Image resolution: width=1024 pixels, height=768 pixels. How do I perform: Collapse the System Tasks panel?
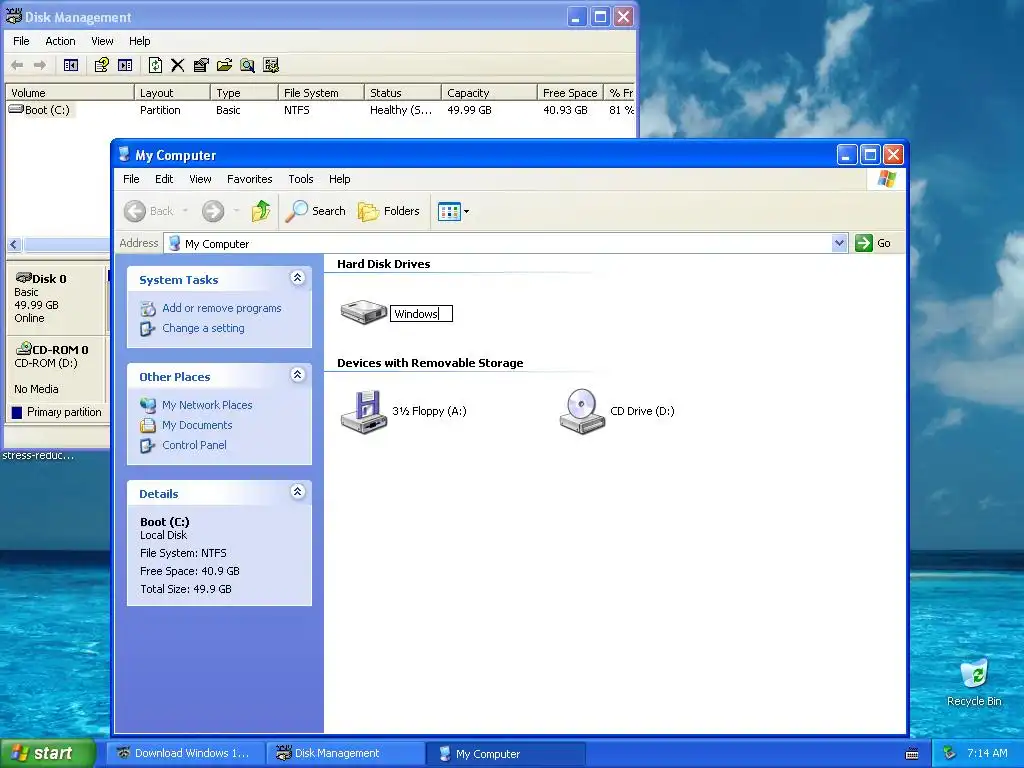click(297, 278)
